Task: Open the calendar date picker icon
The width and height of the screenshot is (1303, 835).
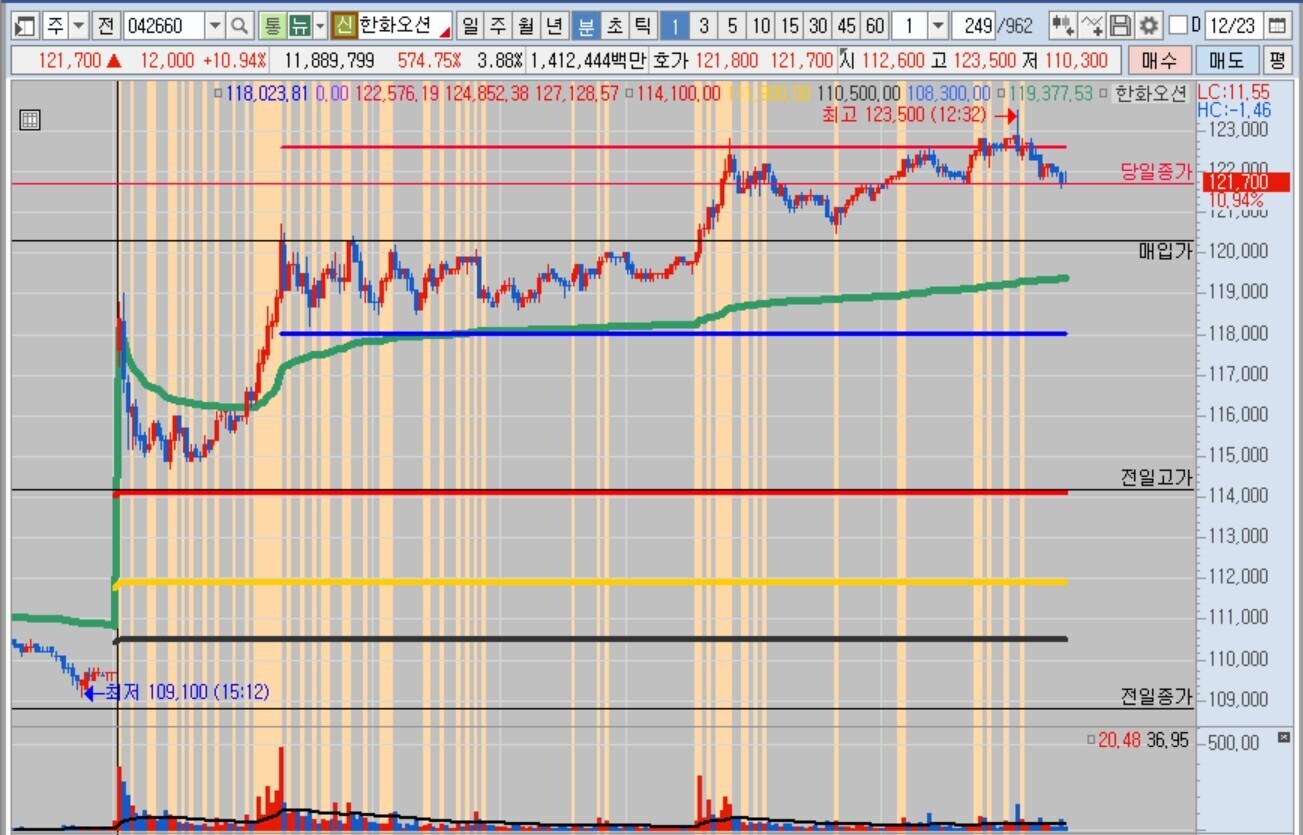Action: tap(1277, 25)
